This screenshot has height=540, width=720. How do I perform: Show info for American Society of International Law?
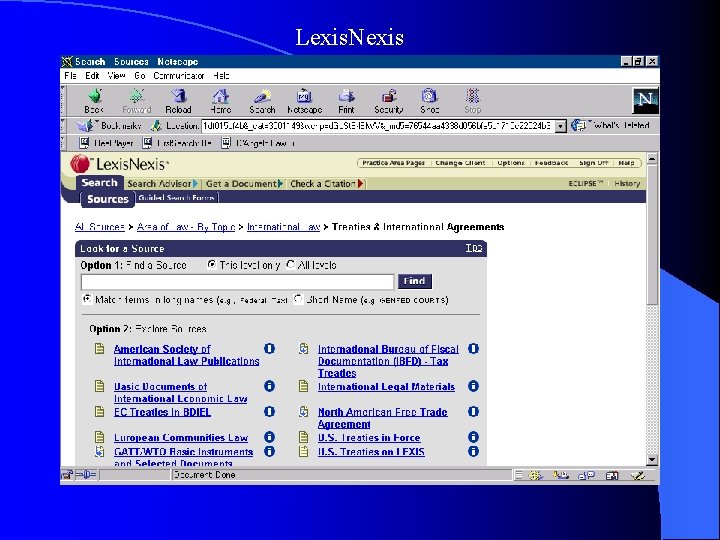pyautogui.click(x=270, y=349)
